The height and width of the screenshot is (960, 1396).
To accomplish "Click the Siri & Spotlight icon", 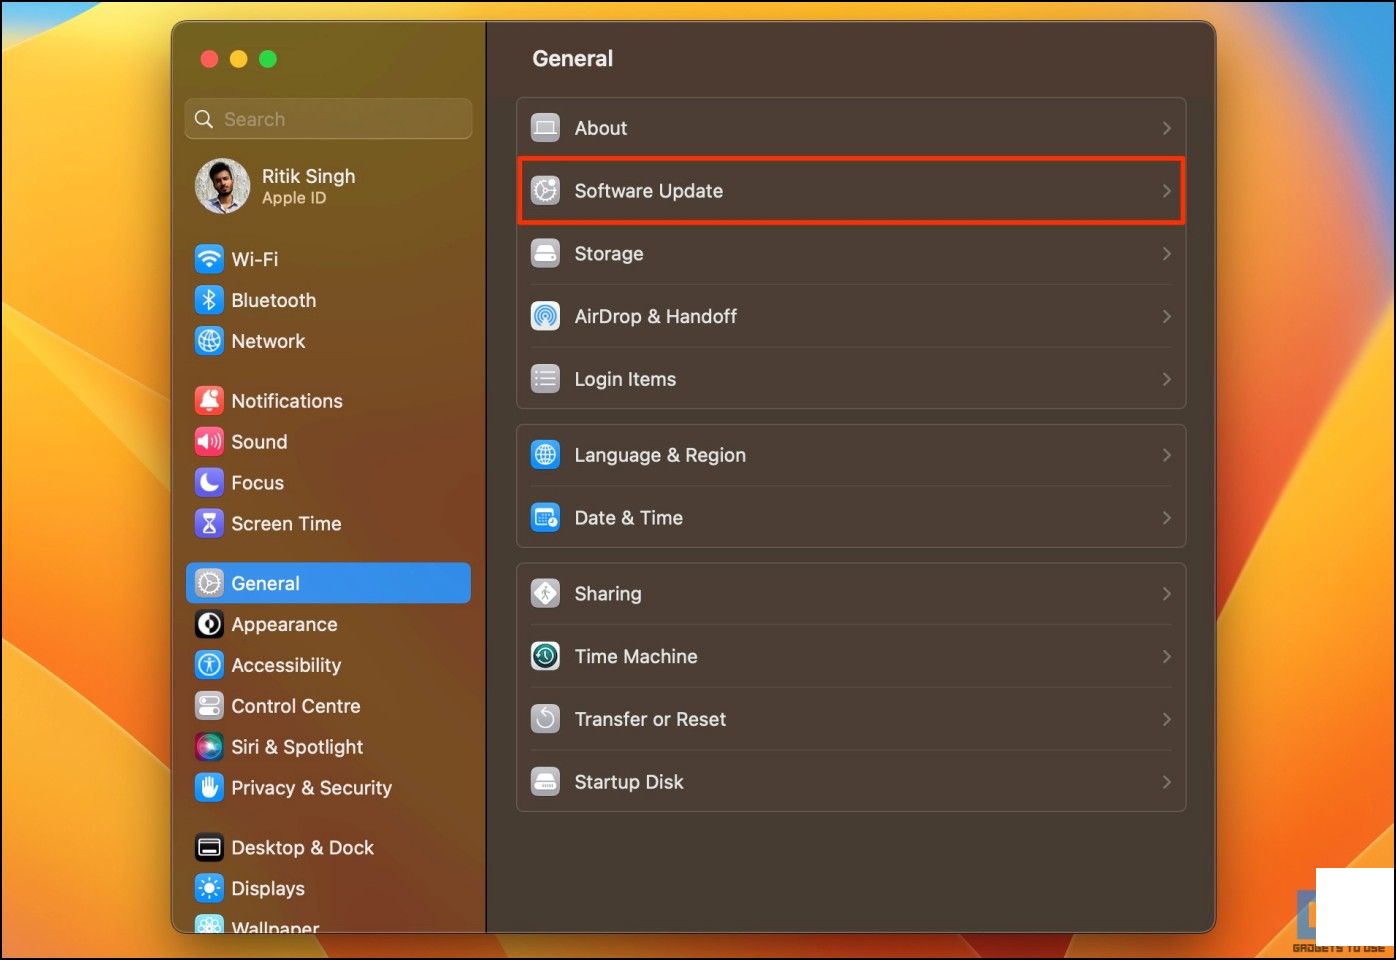I will [209, 747].
